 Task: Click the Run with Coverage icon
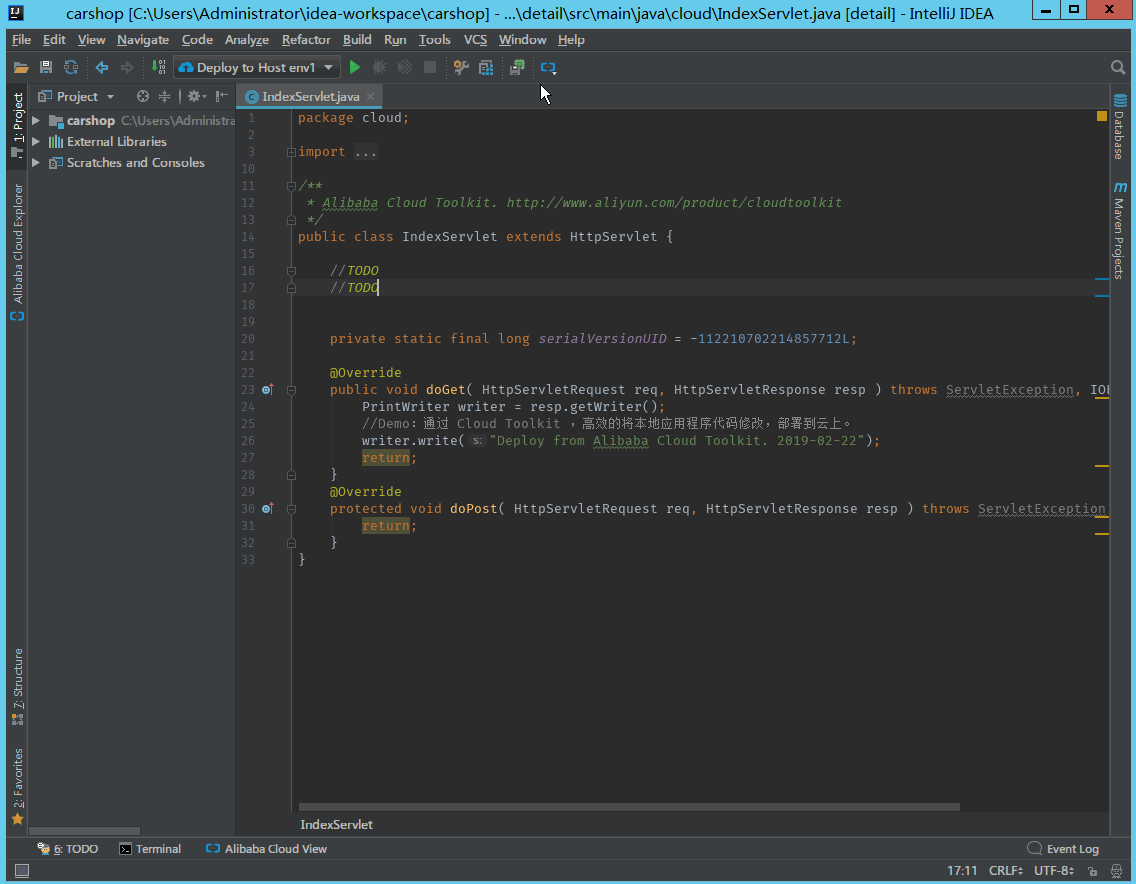[x=405, y=67]
